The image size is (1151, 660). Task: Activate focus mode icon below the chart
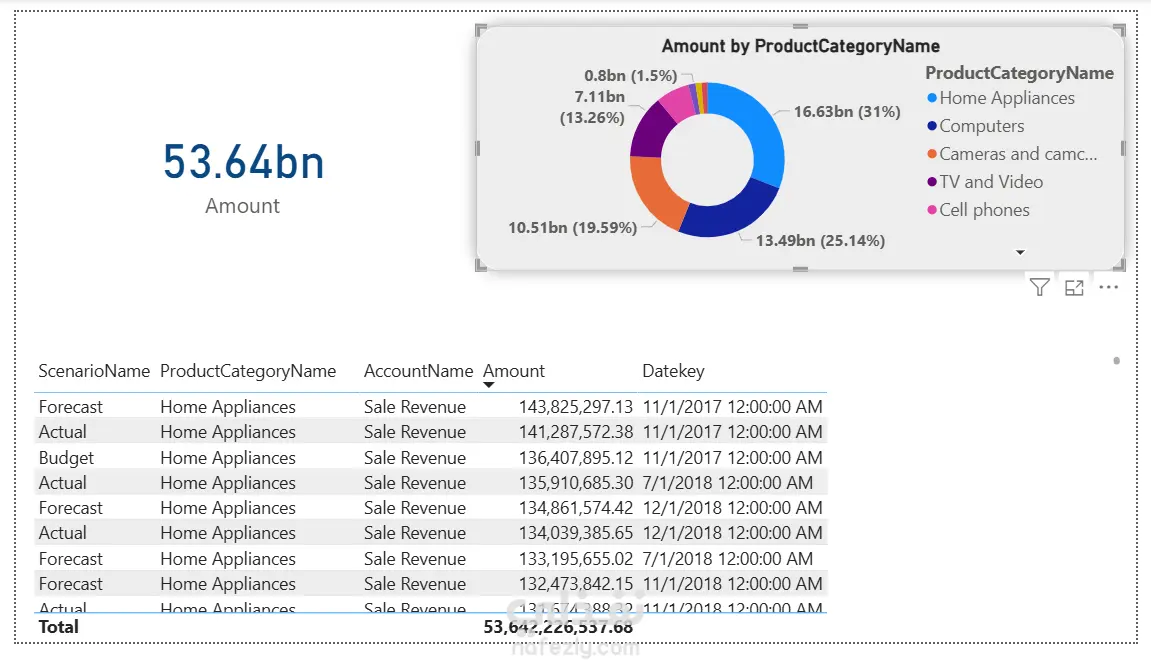[x=1074, y=288]
